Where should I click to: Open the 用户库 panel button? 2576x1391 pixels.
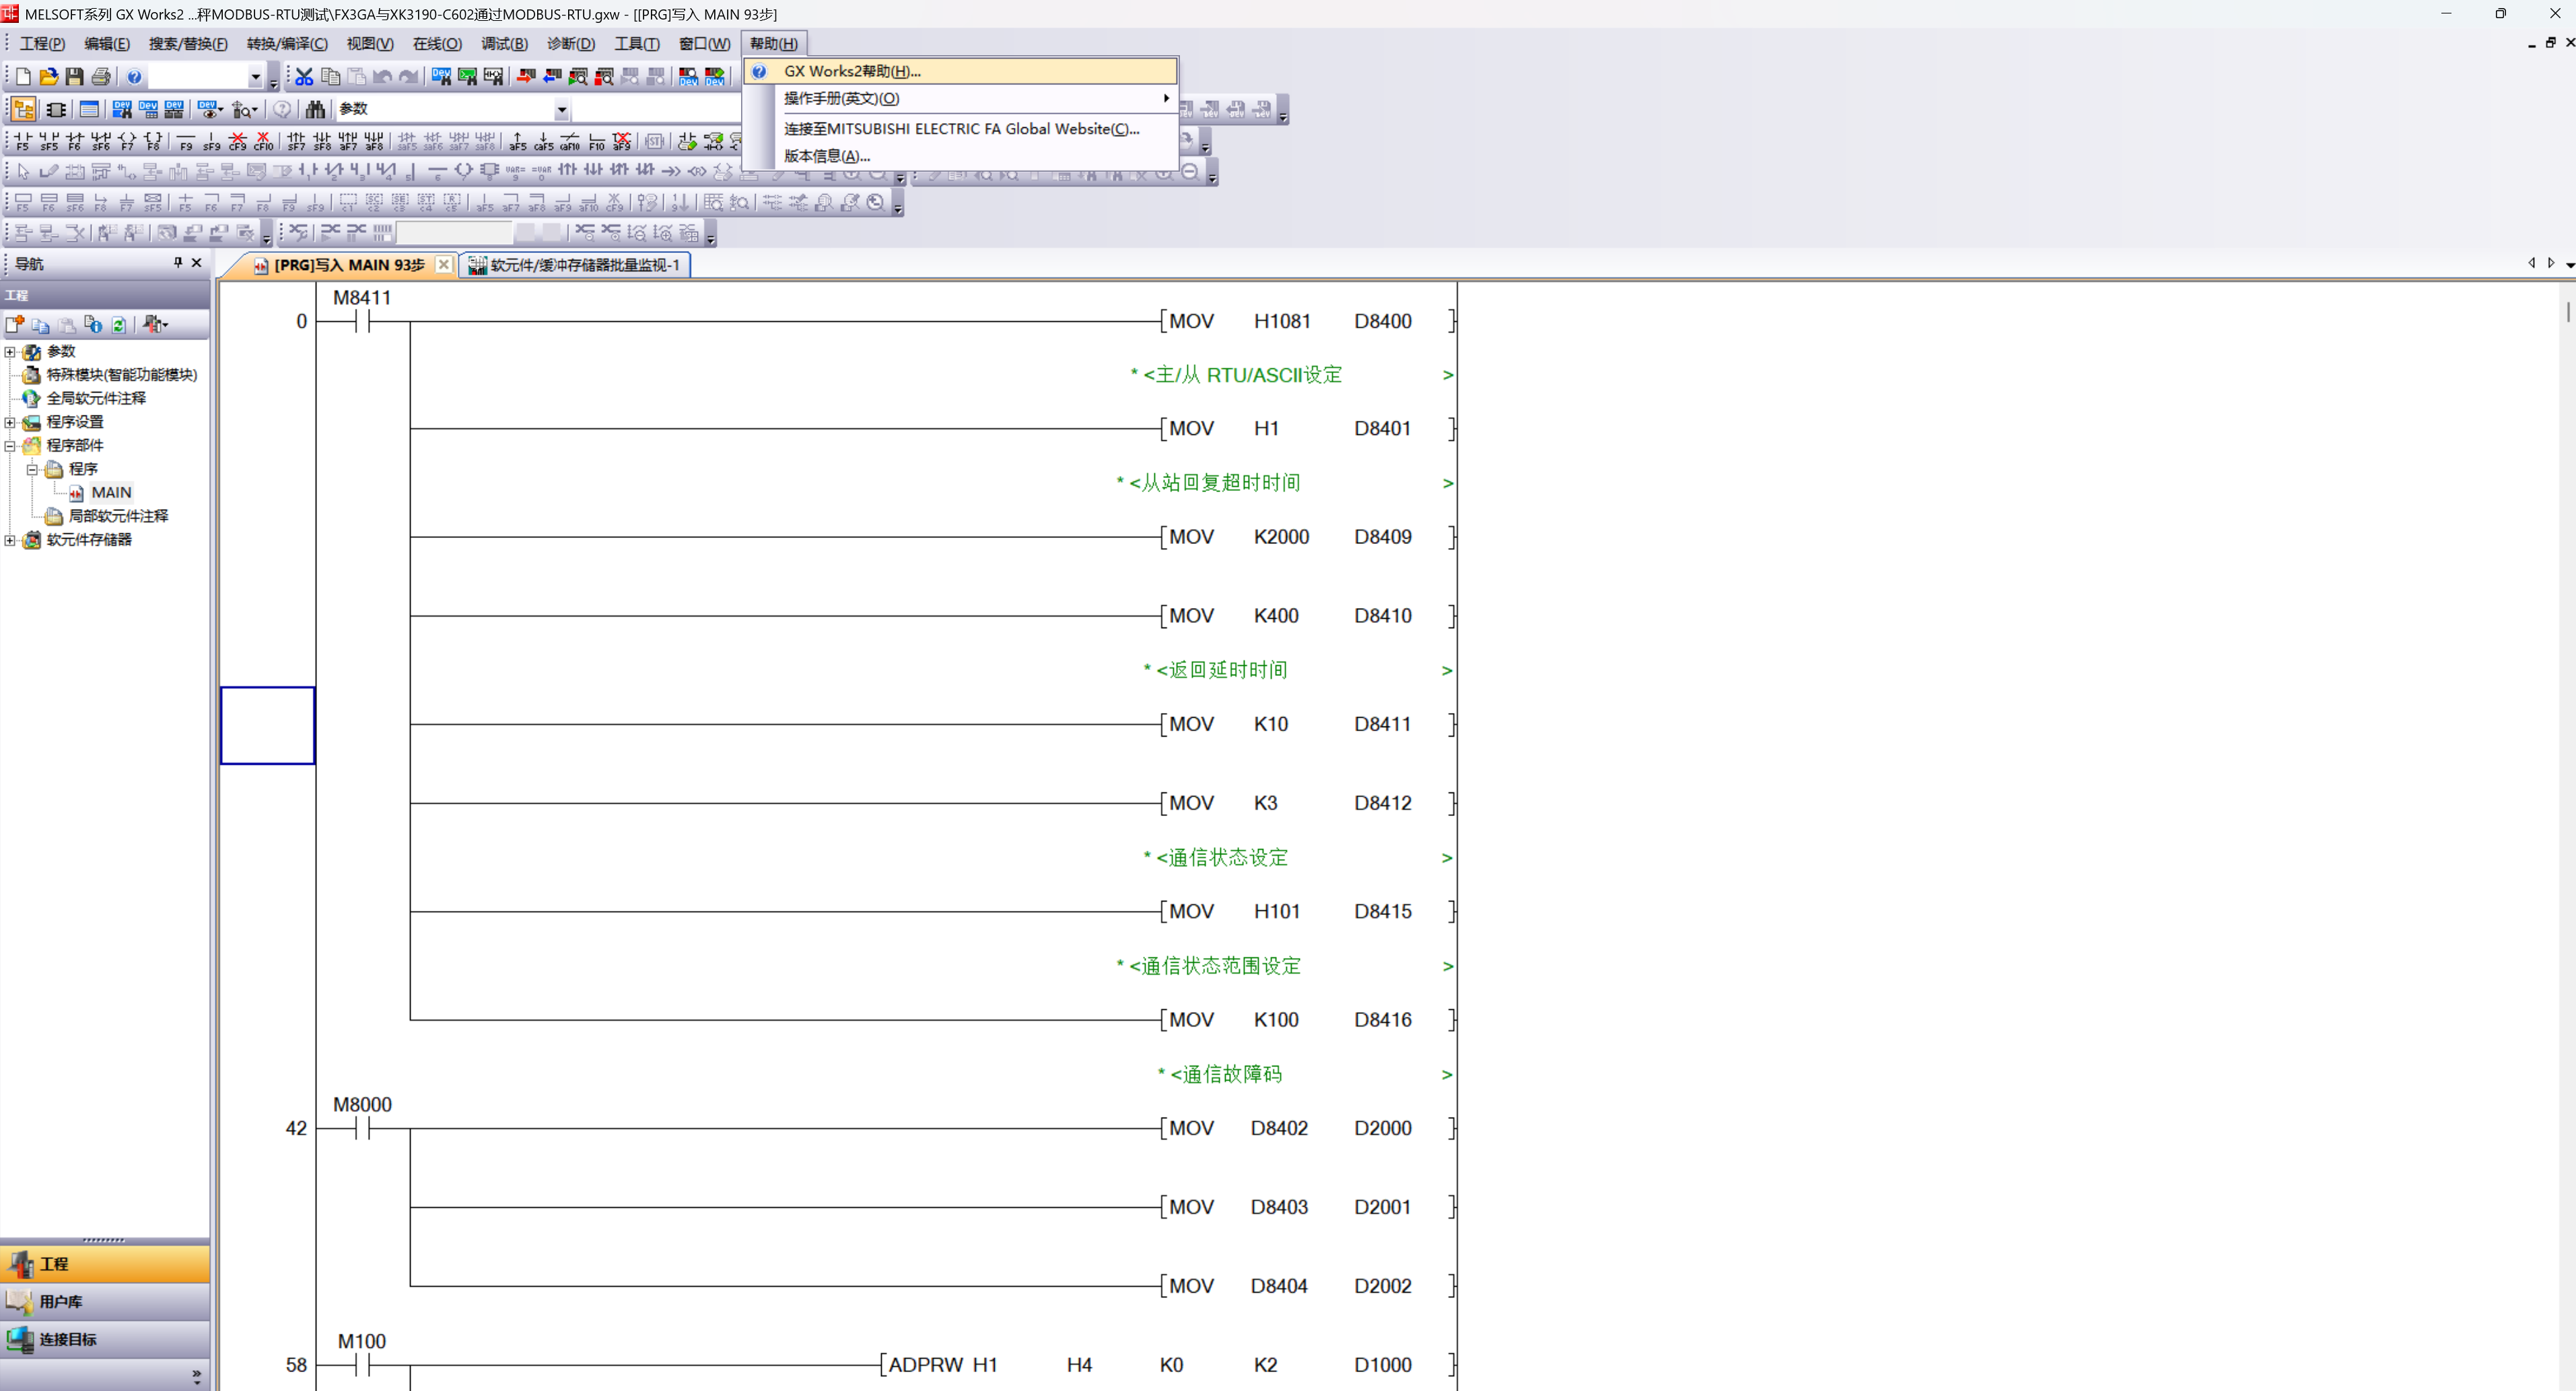(60, 1301)
